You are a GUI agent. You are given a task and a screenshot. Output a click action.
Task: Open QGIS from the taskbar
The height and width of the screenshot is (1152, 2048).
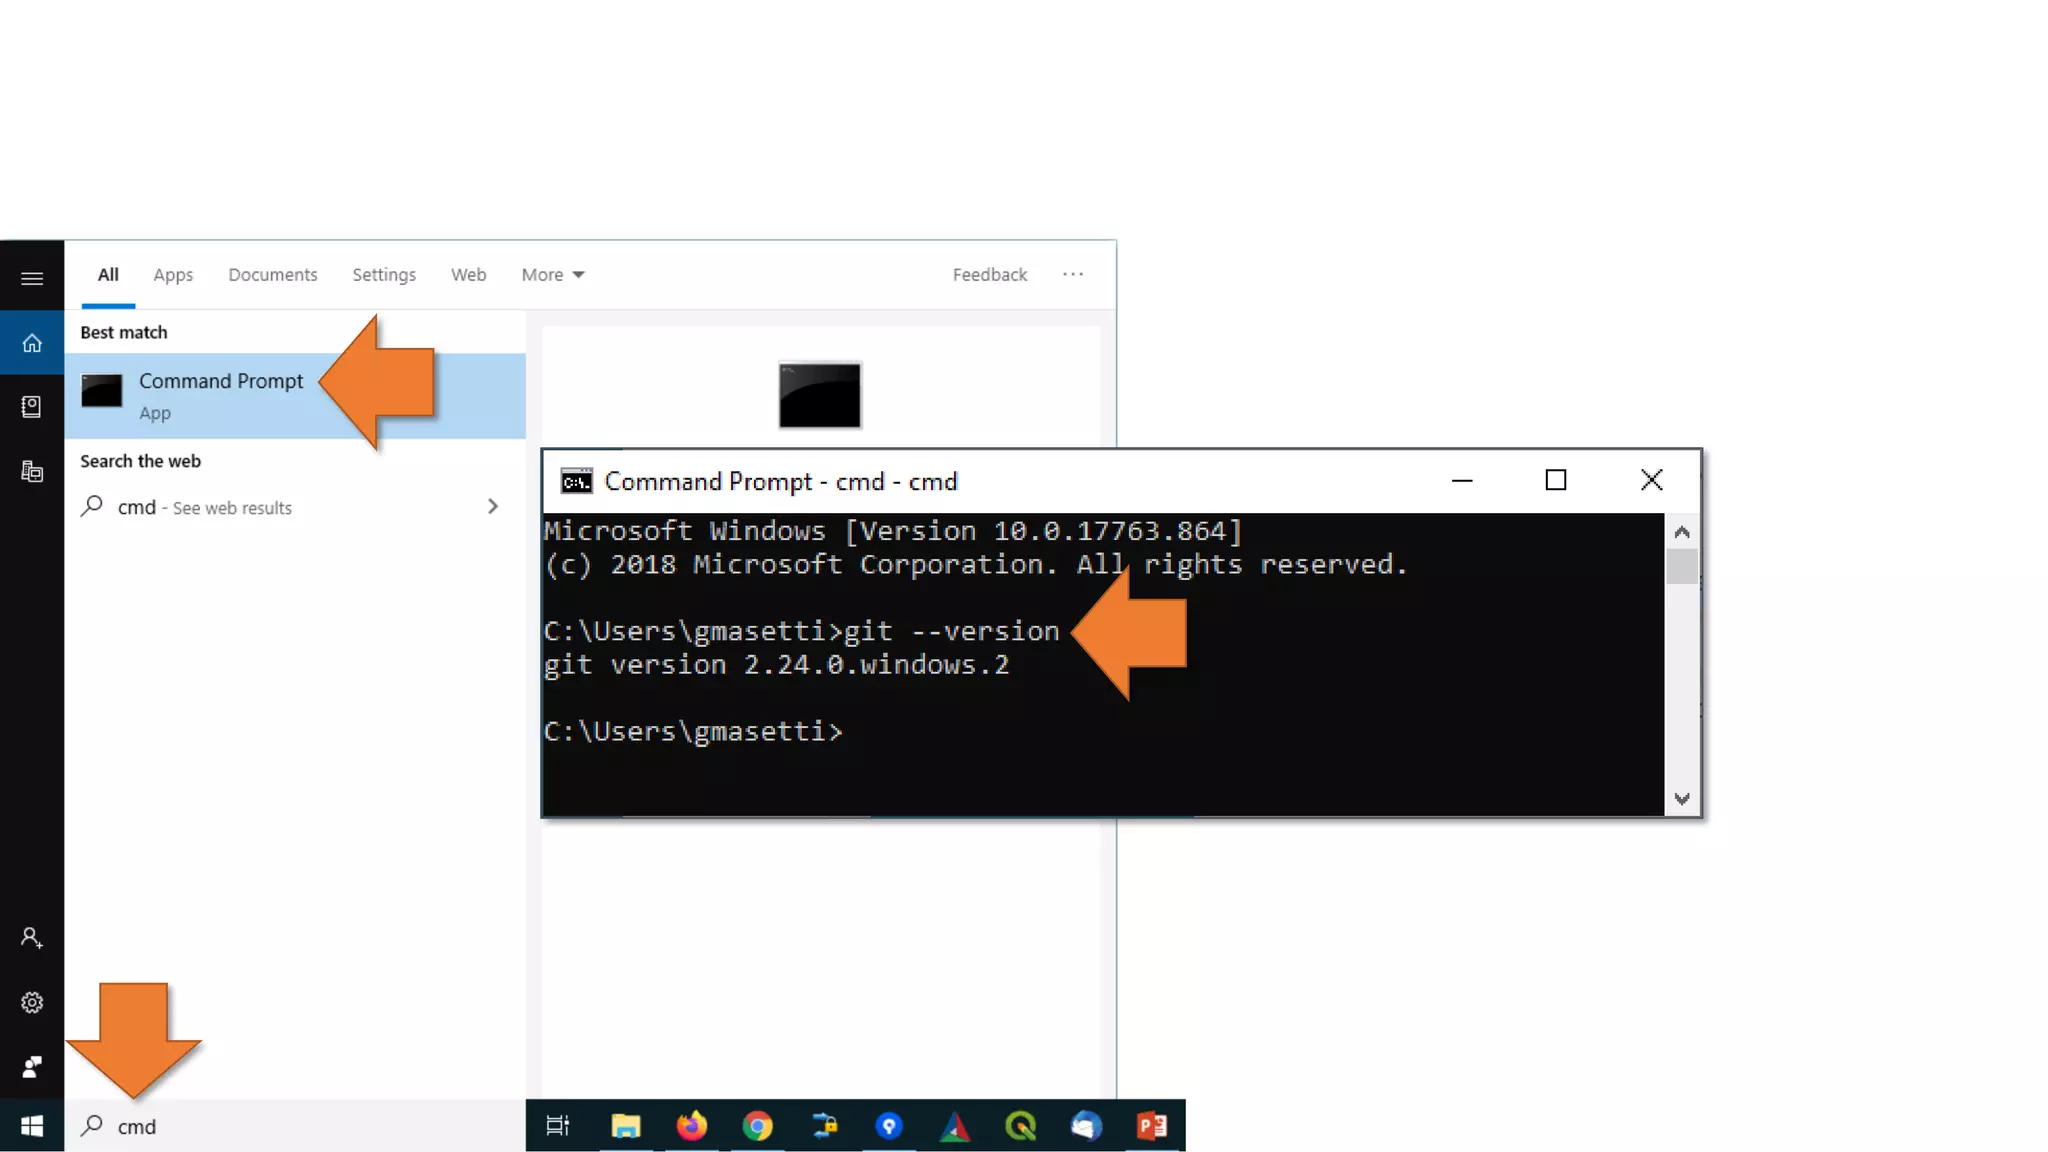click(x=1020, y=1126)
